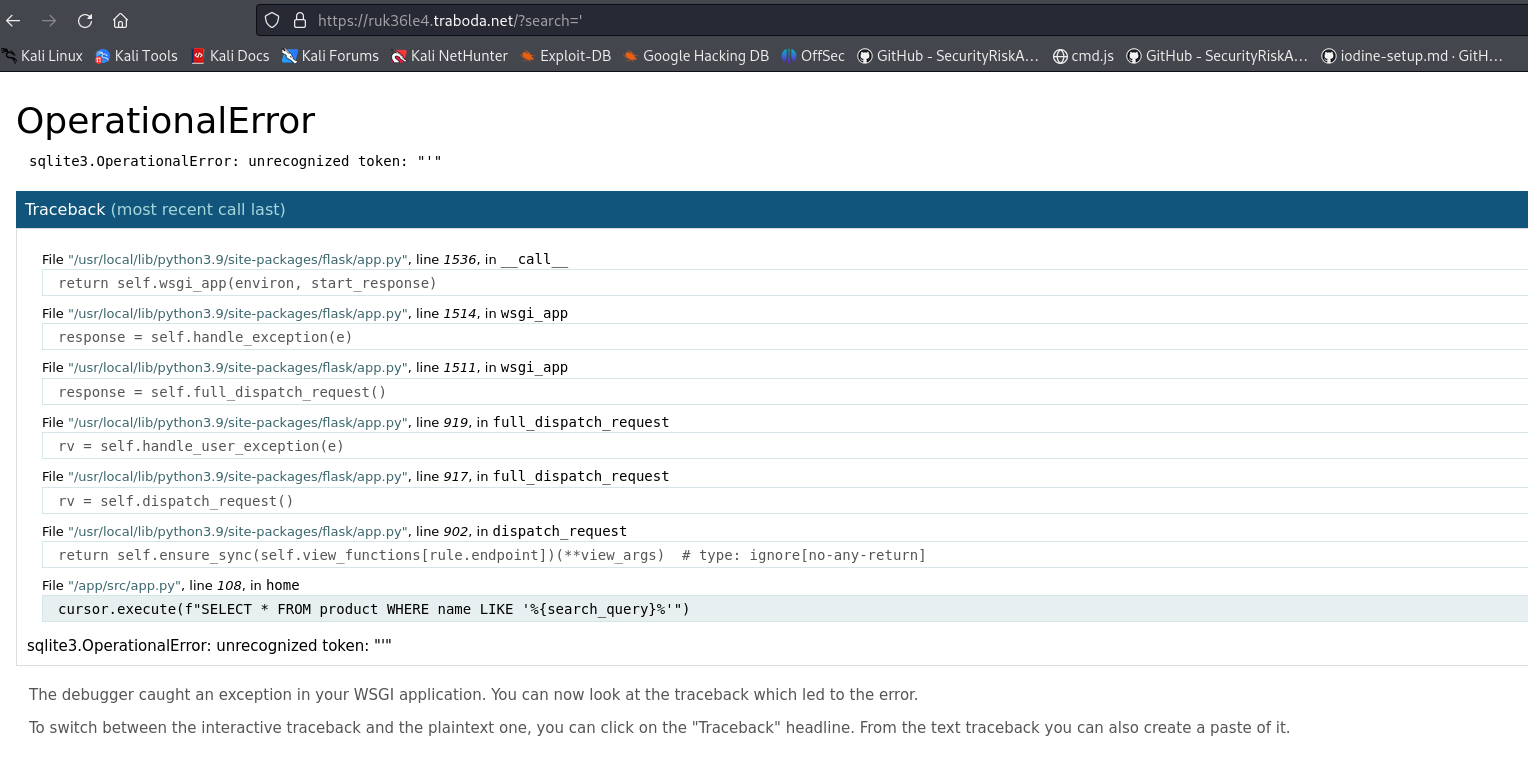Image resolution: width=1528 pixels, height=757 pixels.
Task: Select the /app/src/app.py line 108 frame header
Action: 170,585
